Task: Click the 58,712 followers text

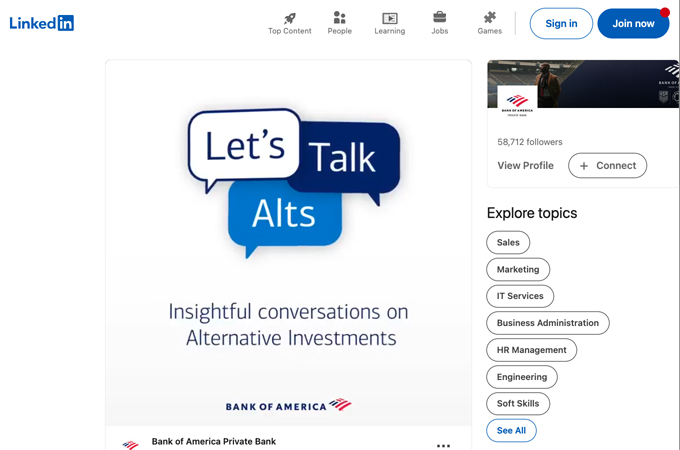Action: click(x=530, y=142)
